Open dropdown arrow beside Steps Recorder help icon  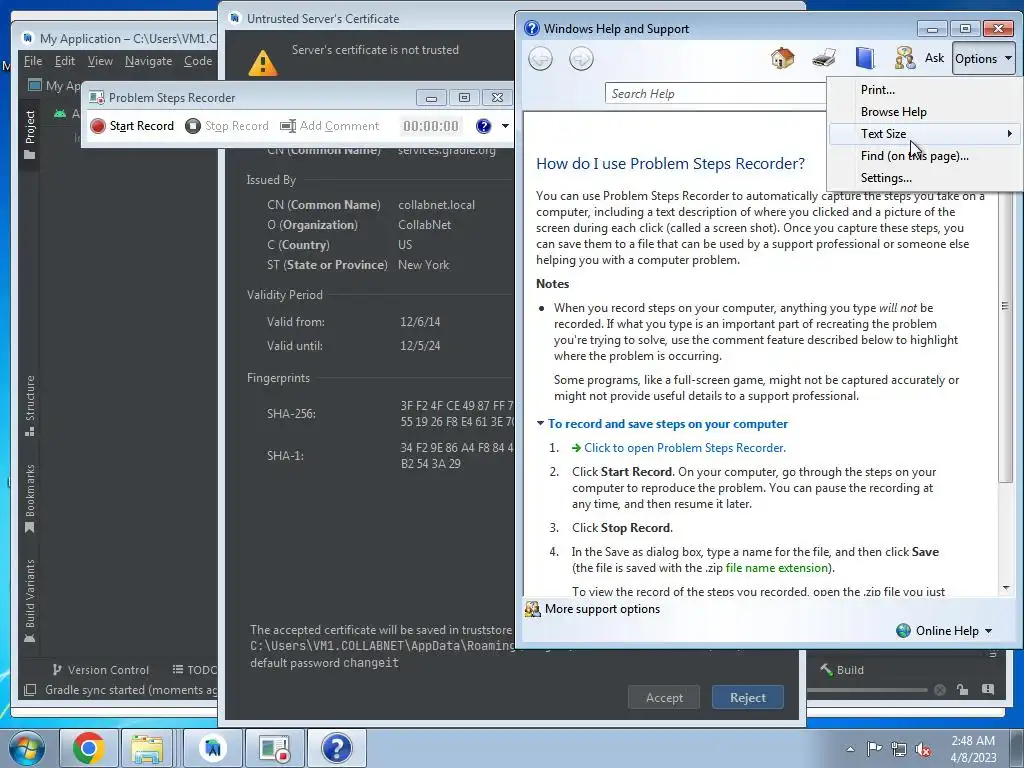[x=505, y=126]
